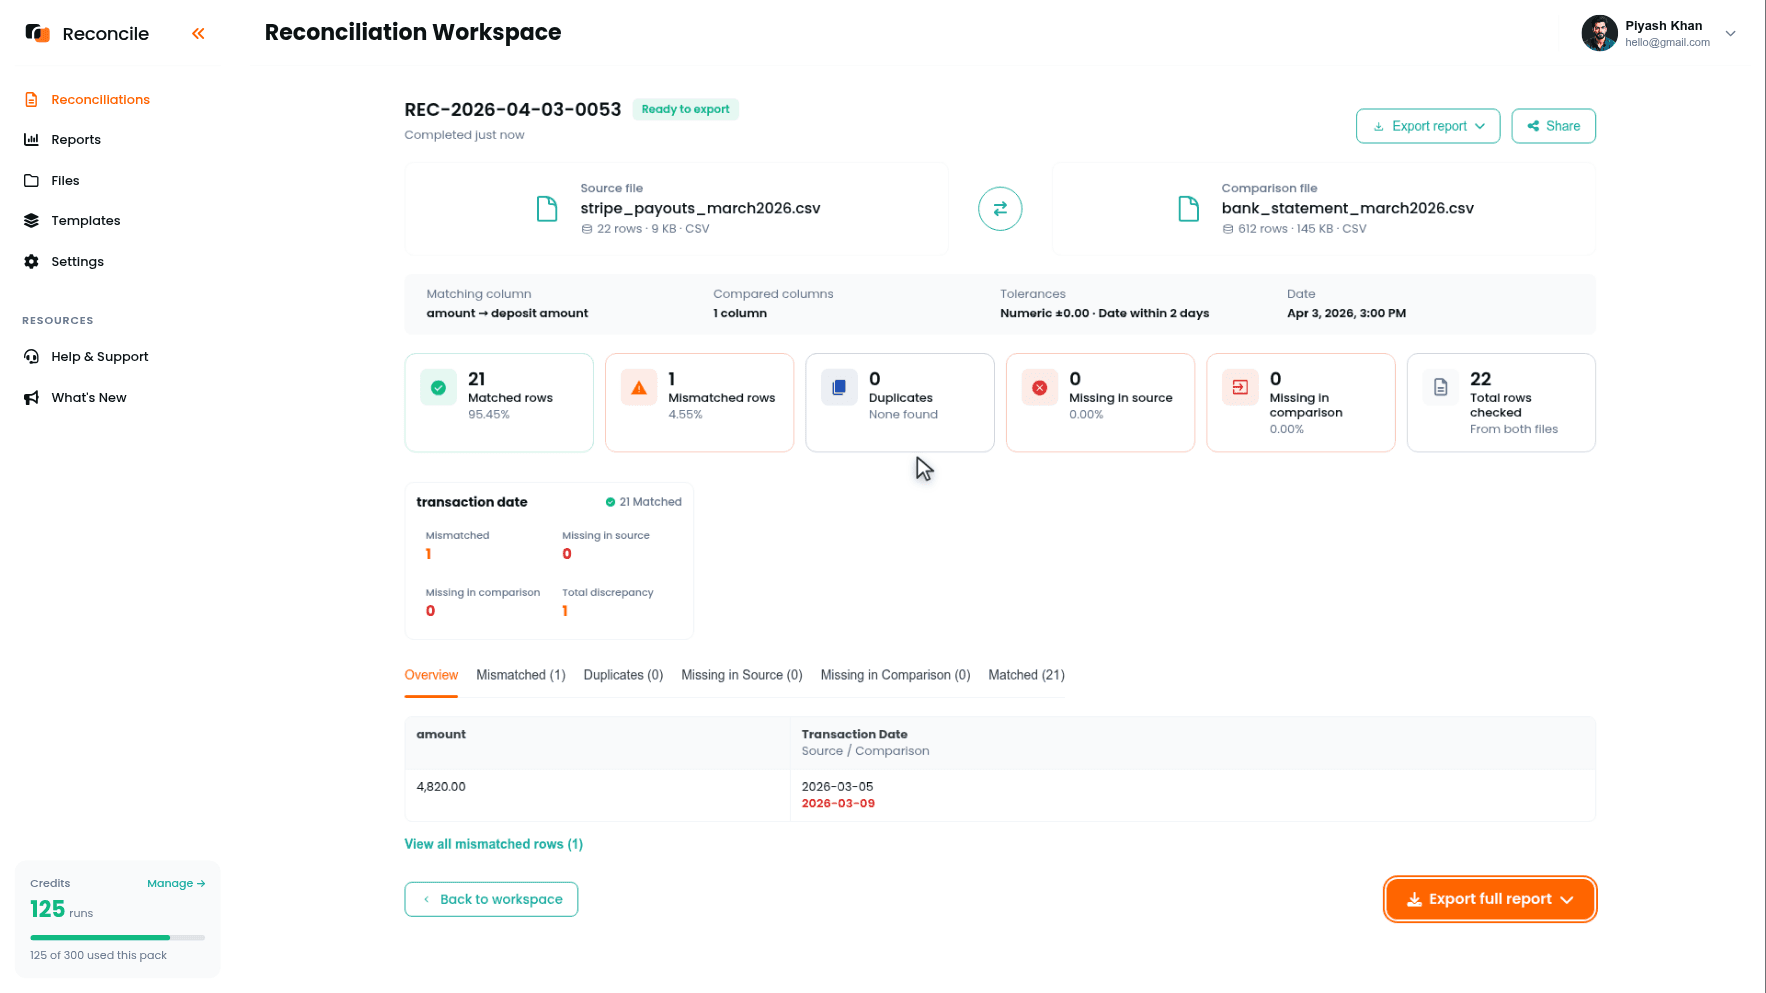Click the 2026-03-05 source date value

837,788
